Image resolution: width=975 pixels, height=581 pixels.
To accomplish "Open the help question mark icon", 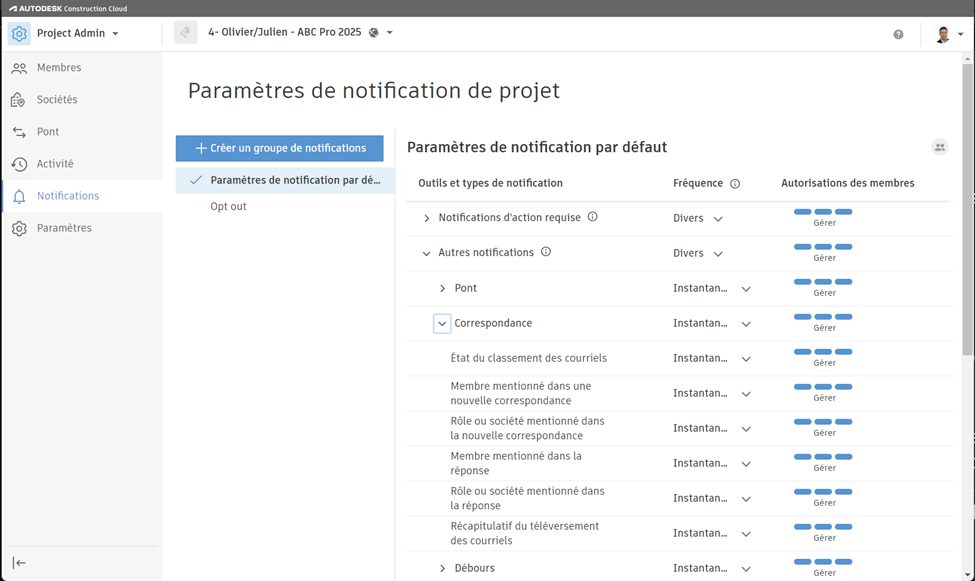I will click(x=897, y=33).
